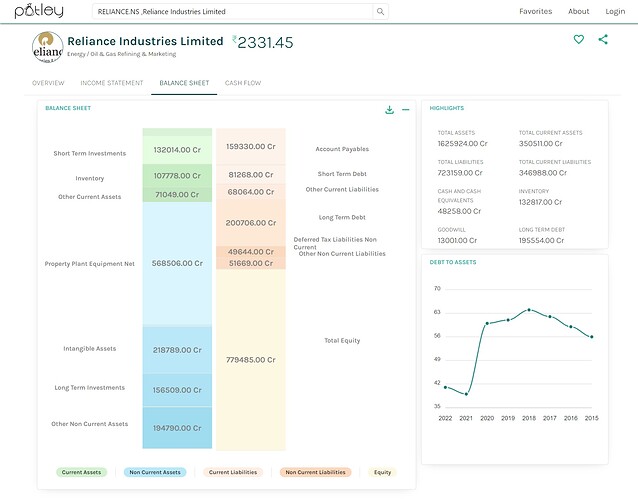The height and width of the screenshot is (499, 638).
Task: Toggle the Current Assets legend chip
Action: (81, 472)
